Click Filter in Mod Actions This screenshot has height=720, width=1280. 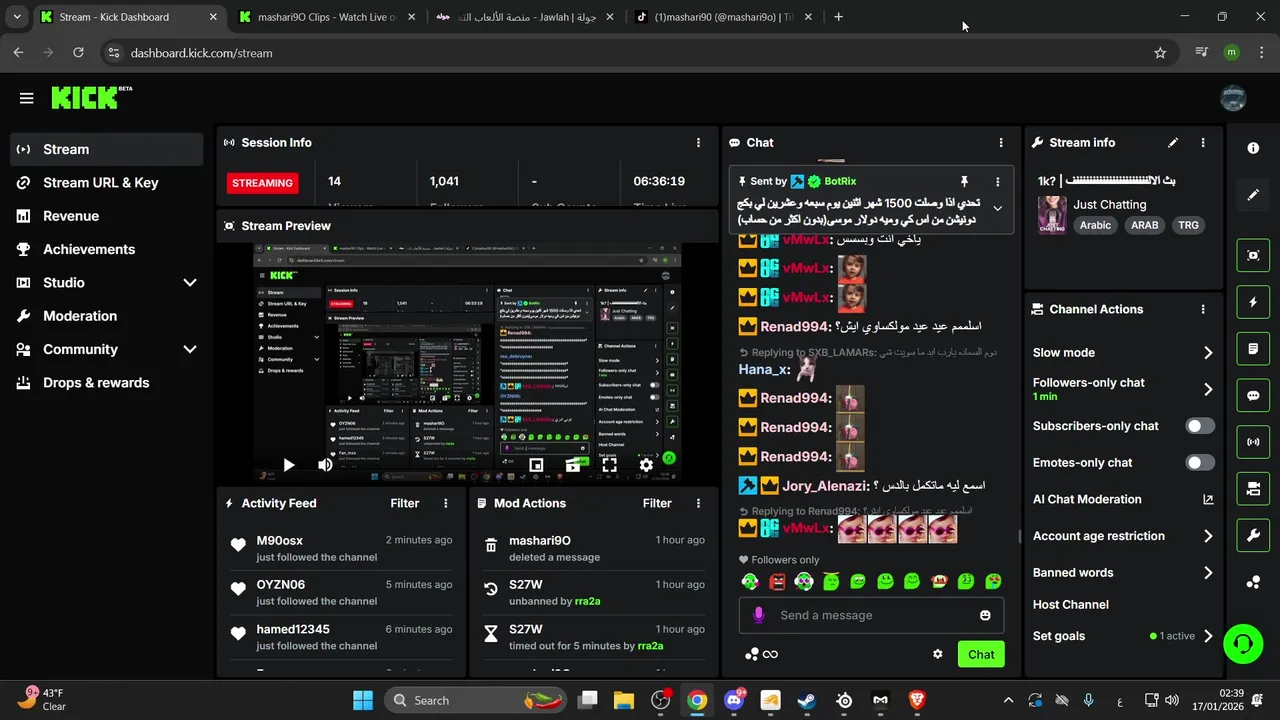coord(657,503)
